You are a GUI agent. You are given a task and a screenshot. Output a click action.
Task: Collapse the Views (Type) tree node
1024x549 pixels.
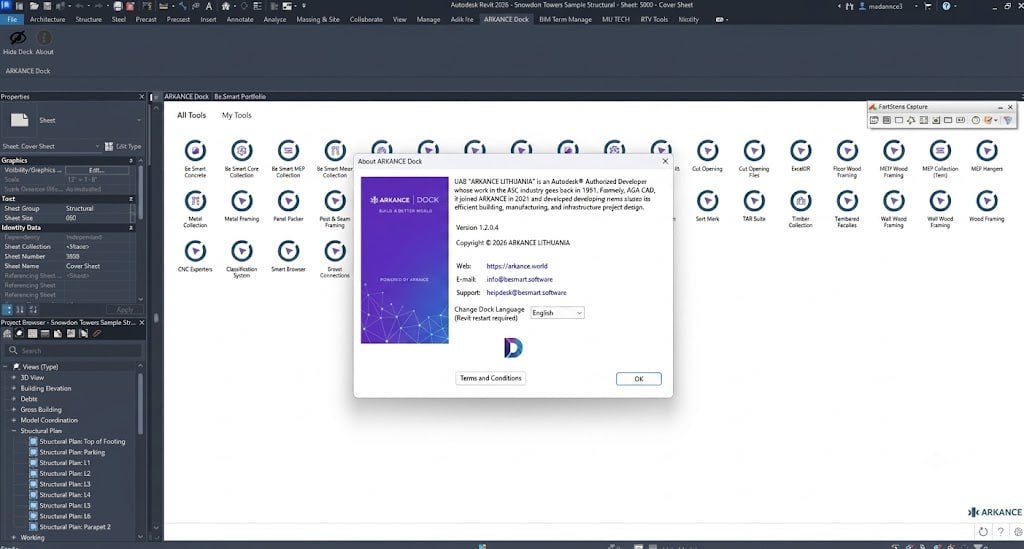6,367
